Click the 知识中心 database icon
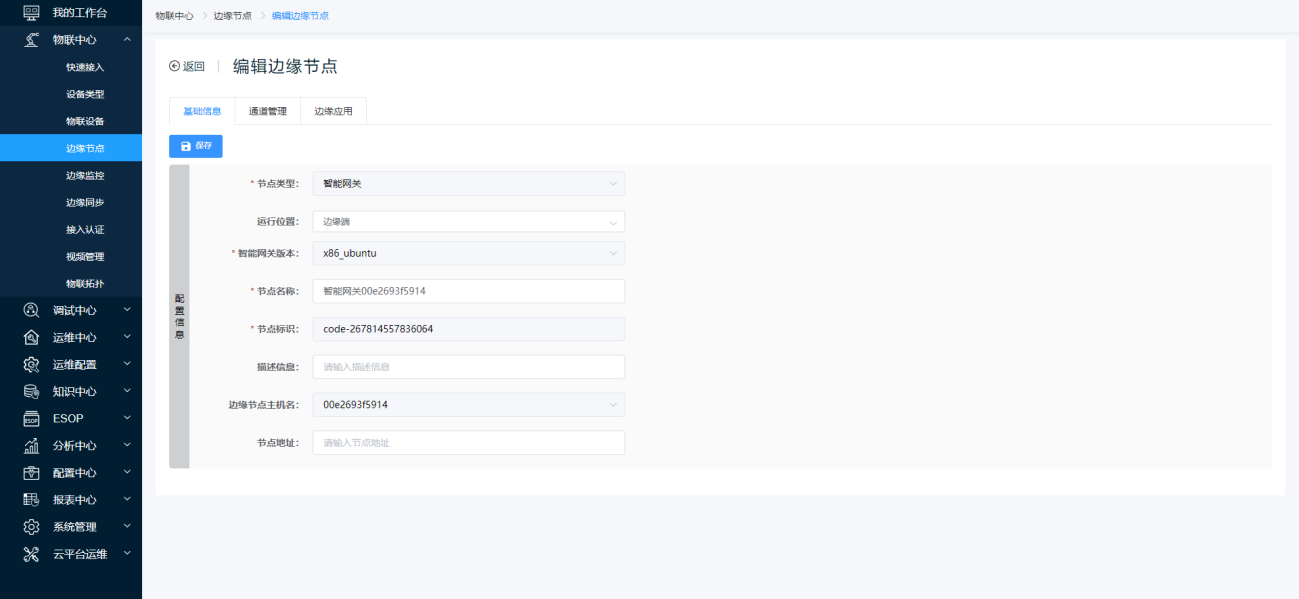1299x599 pixels. coord(31,392)
